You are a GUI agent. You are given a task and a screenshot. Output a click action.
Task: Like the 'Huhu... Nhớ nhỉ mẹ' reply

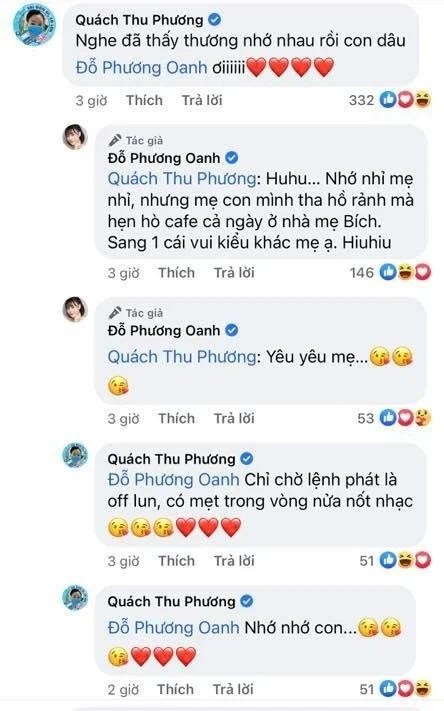(176, 273)
